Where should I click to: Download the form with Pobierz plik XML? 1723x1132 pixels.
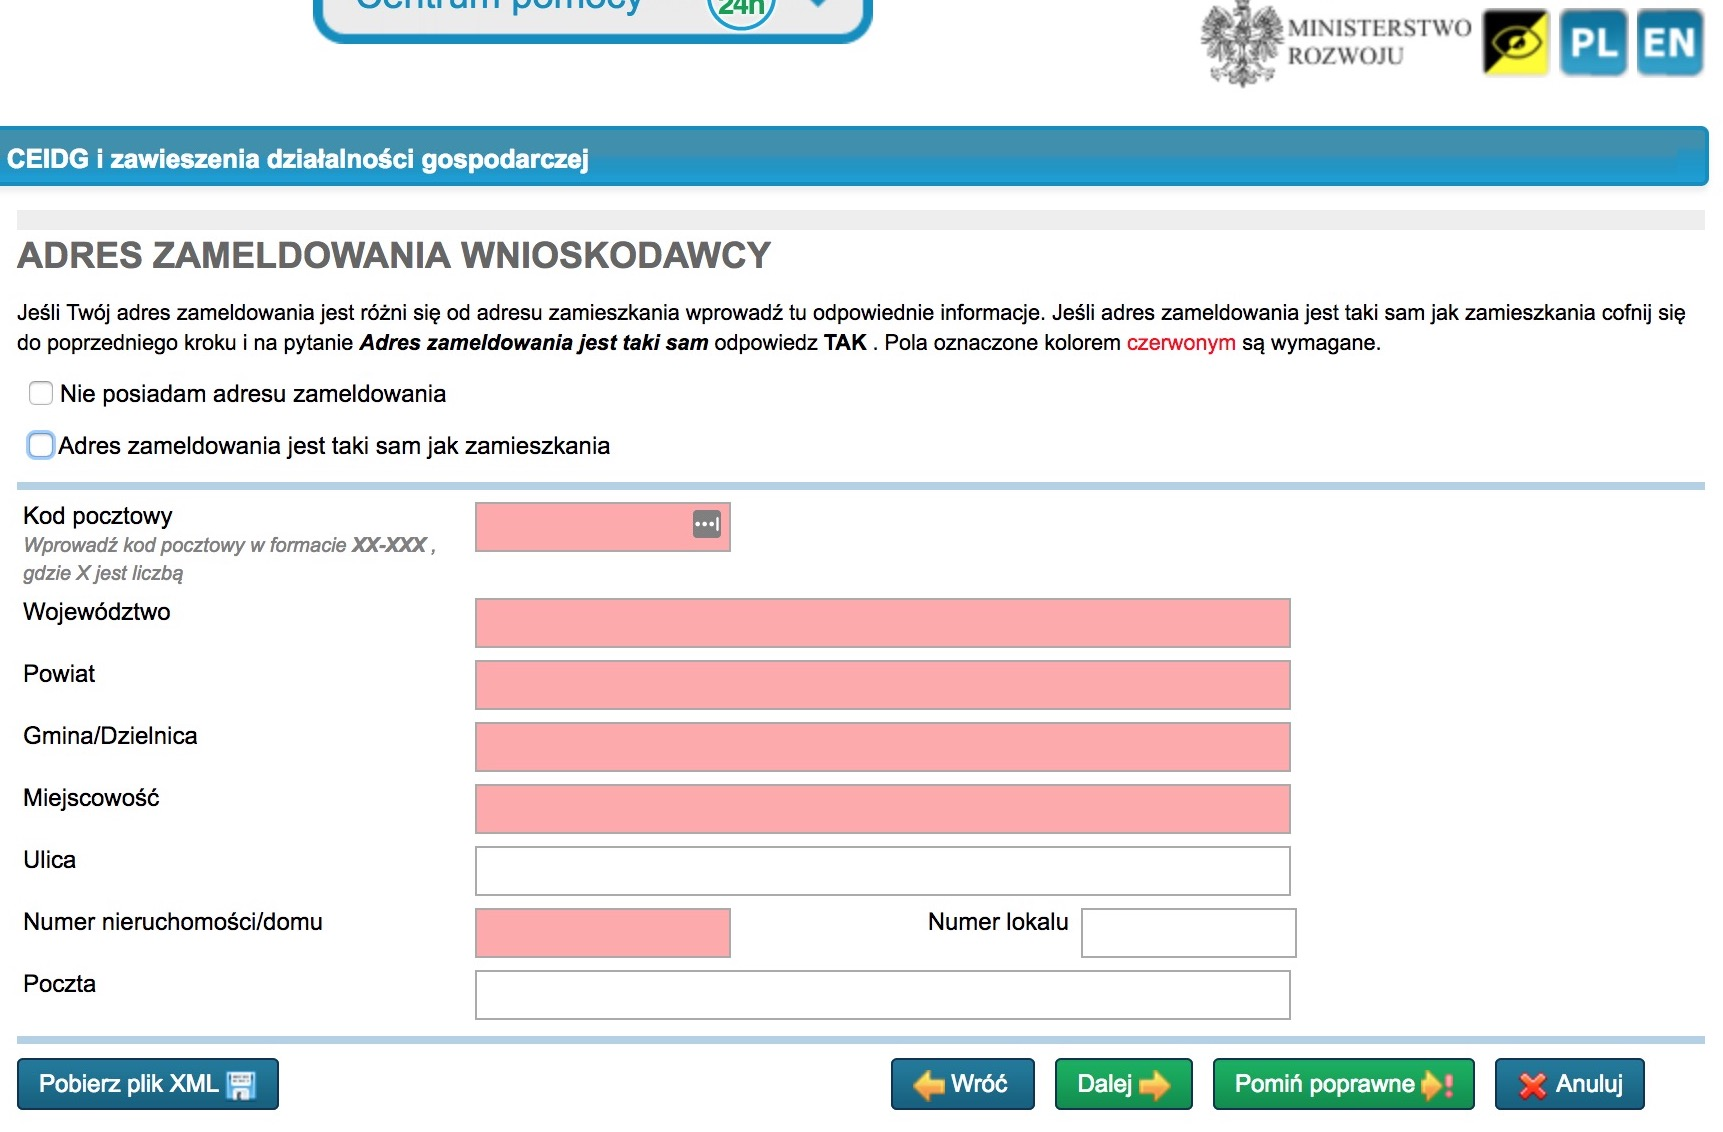[148, 1084]
